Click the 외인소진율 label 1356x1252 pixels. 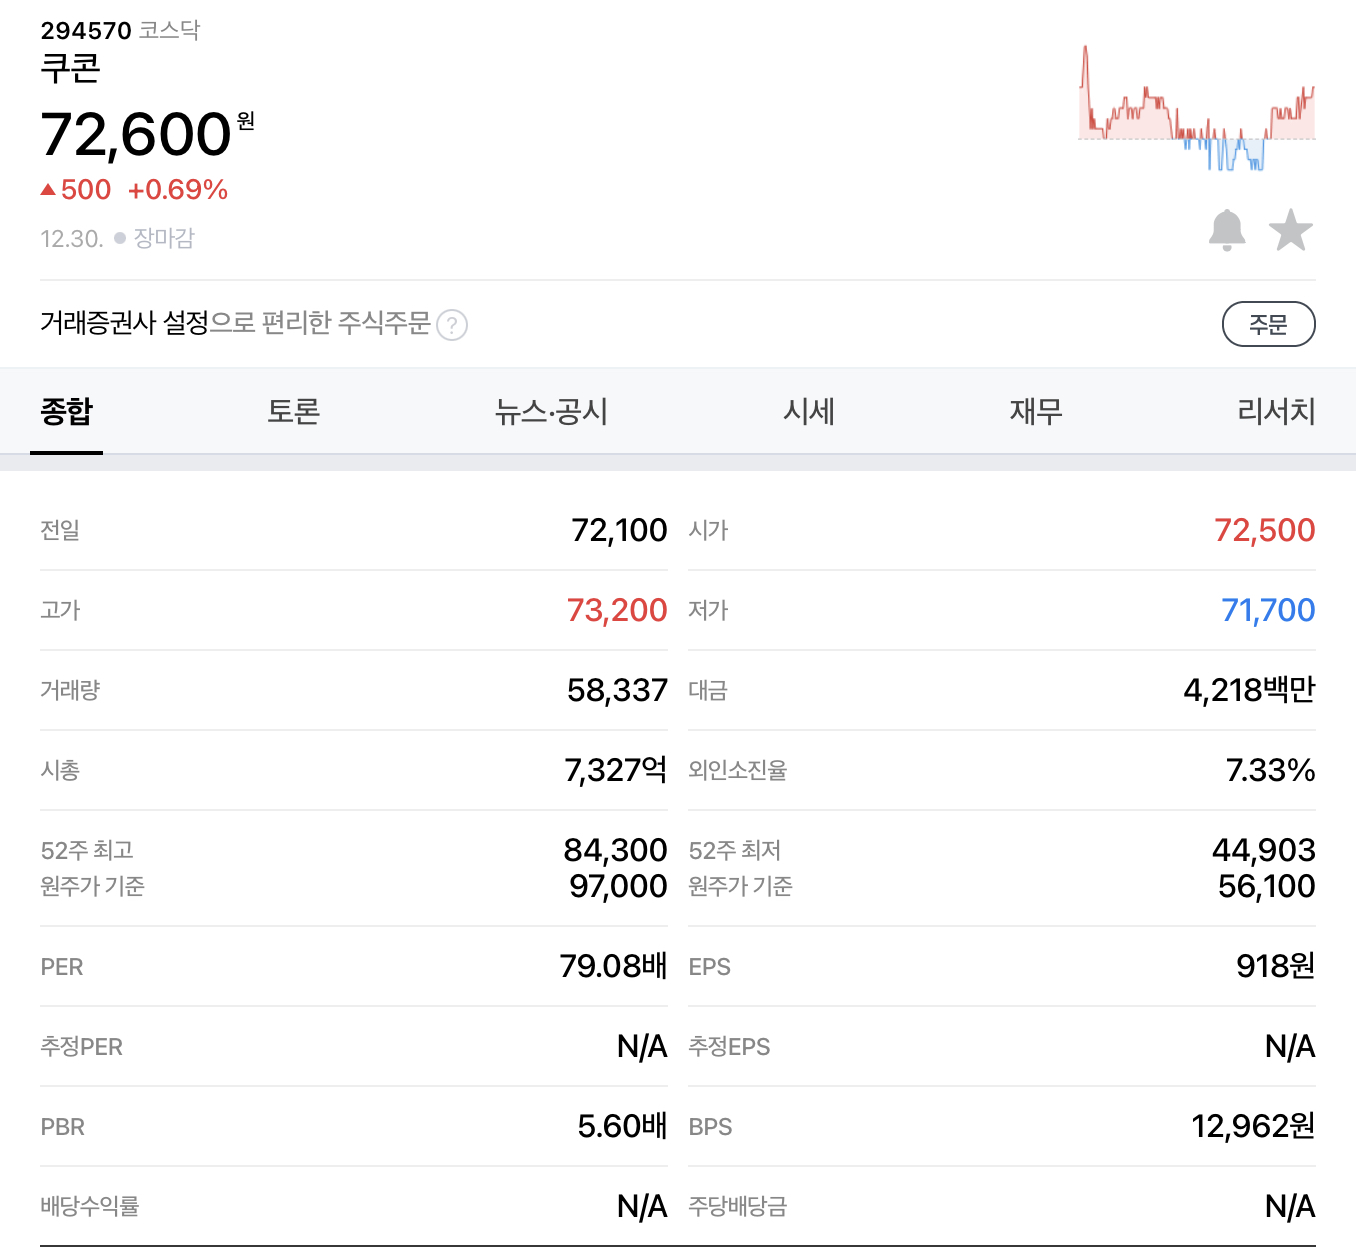point(738,770)
